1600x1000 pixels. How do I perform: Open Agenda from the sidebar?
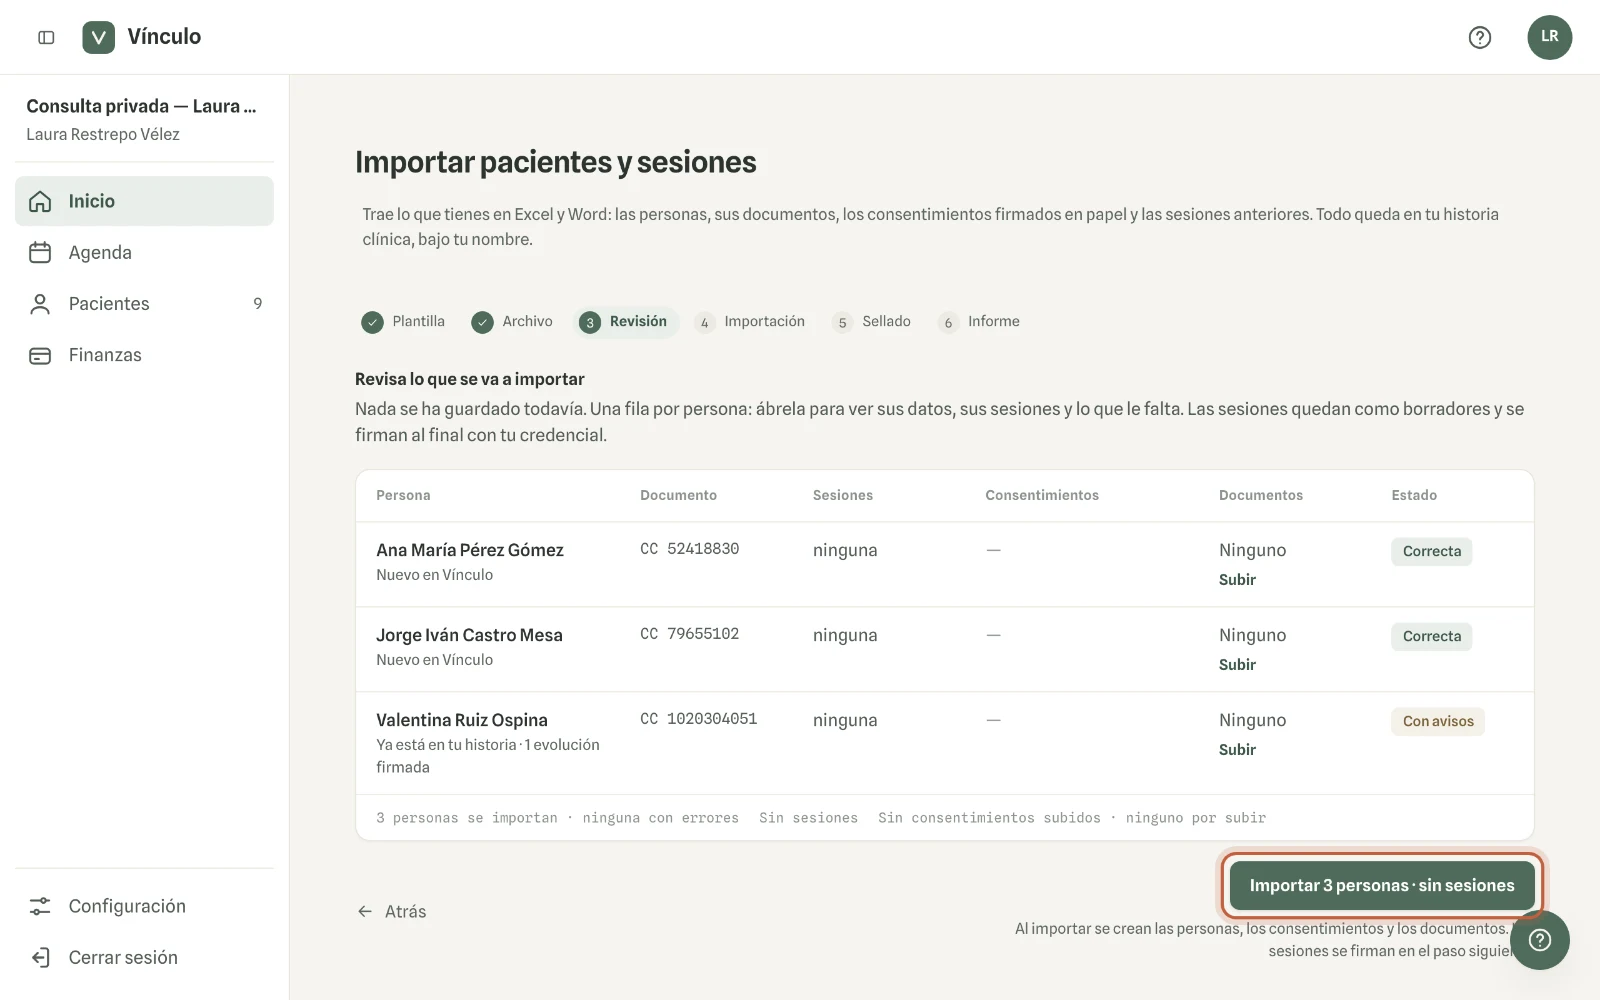coord(144,252)
